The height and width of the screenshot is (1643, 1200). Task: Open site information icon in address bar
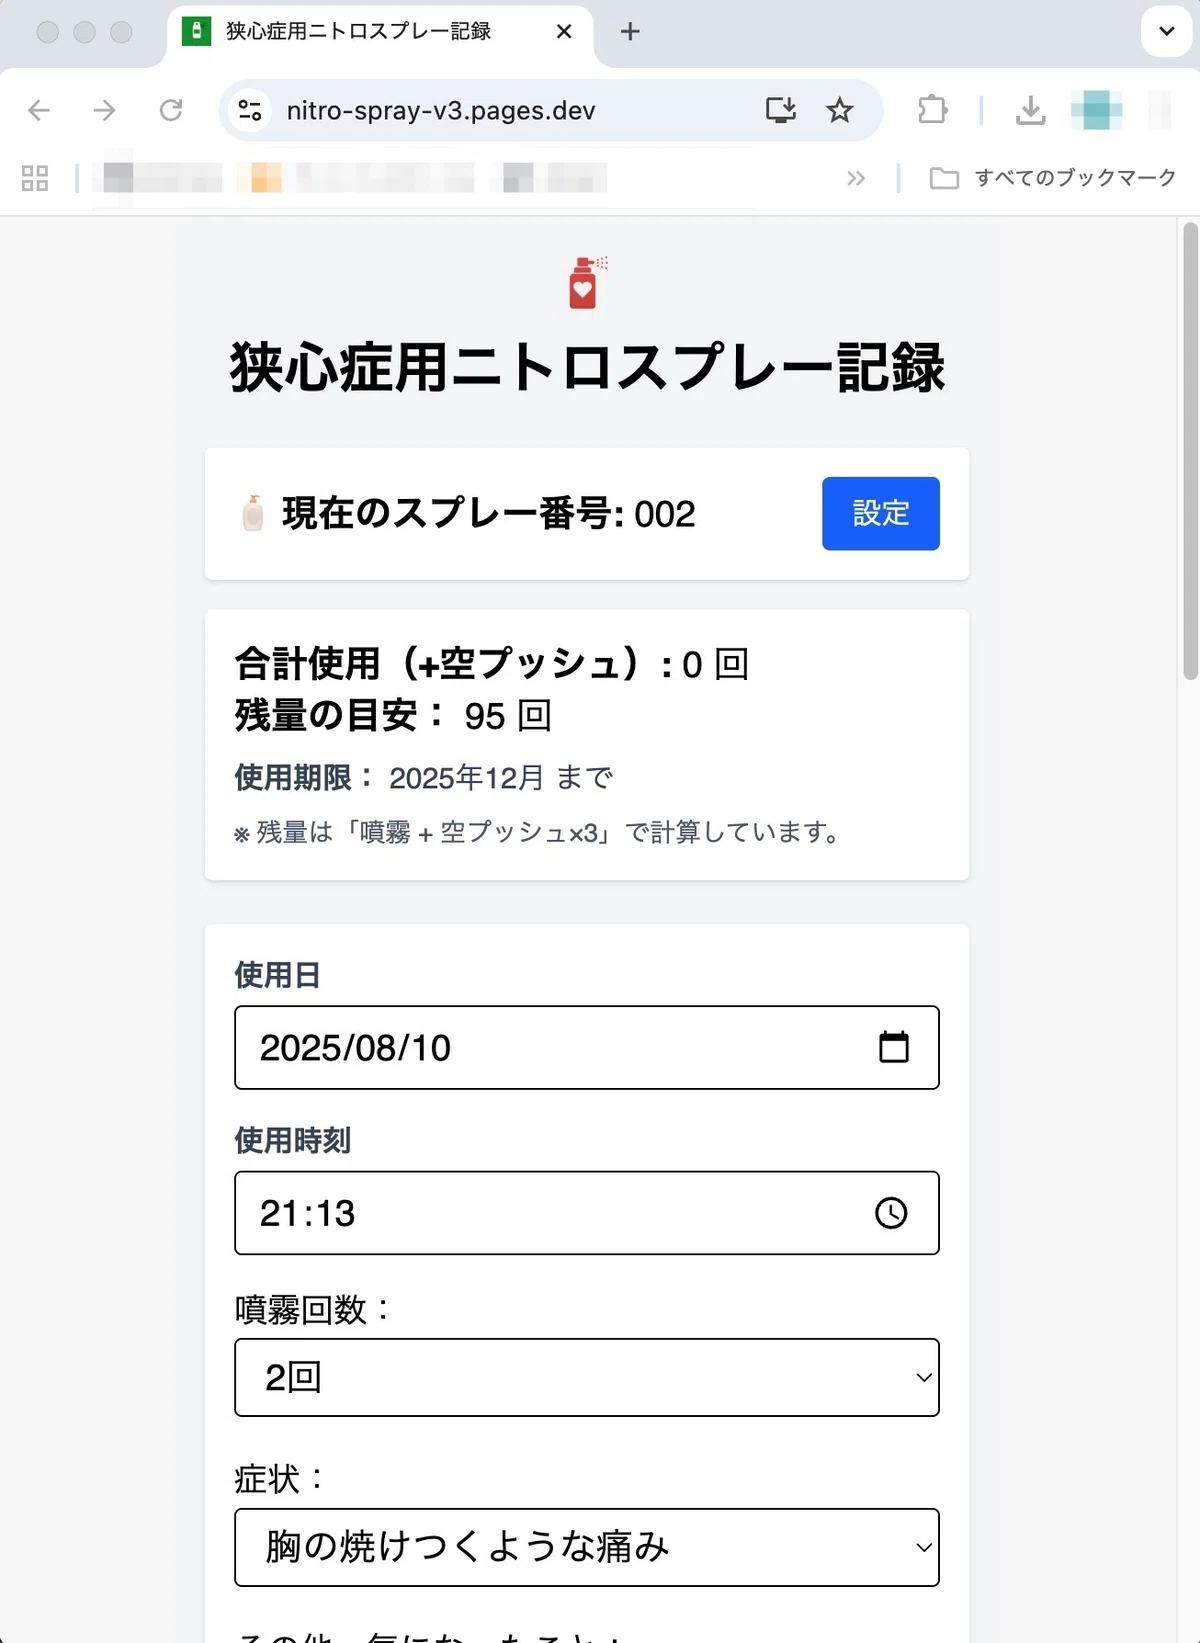pyautogui.click(x=250, y=110)
